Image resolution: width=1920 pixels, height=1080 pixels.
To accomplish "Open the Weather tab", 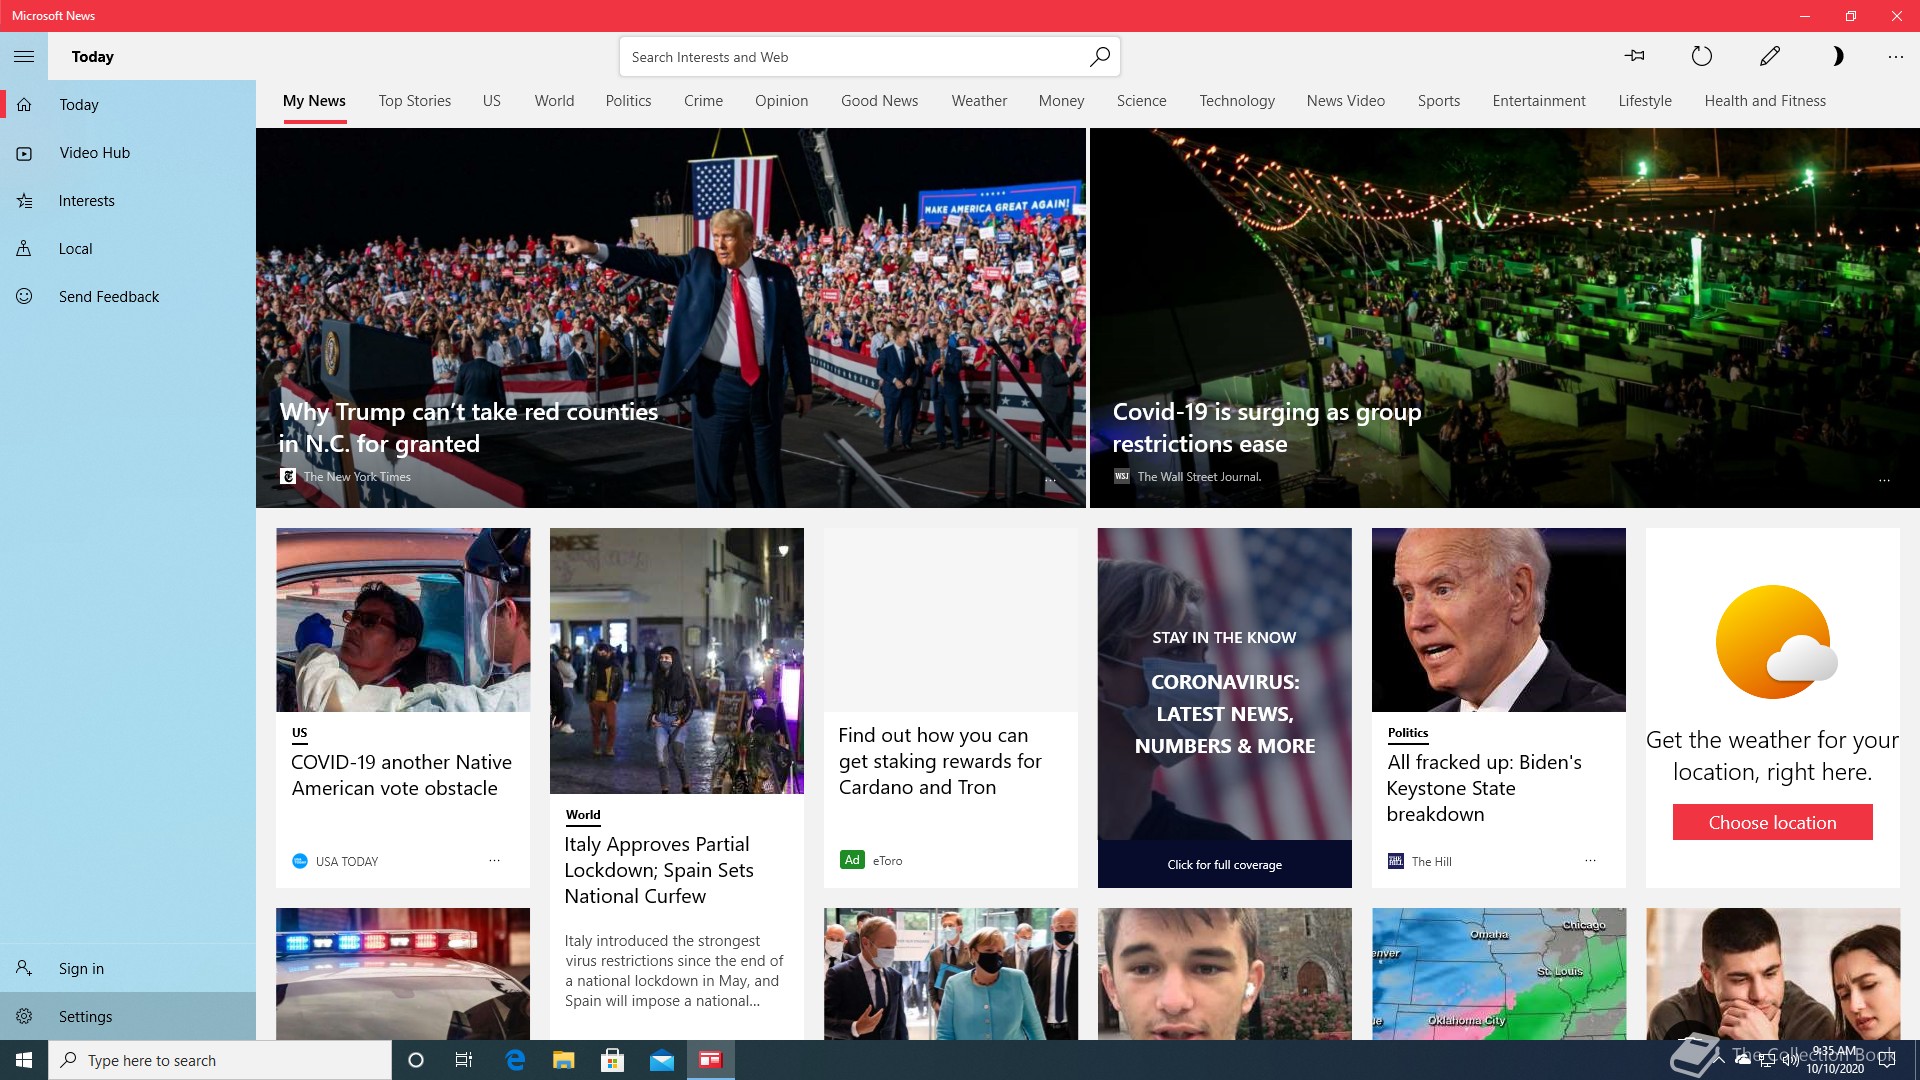I will (x=979, y=101).
